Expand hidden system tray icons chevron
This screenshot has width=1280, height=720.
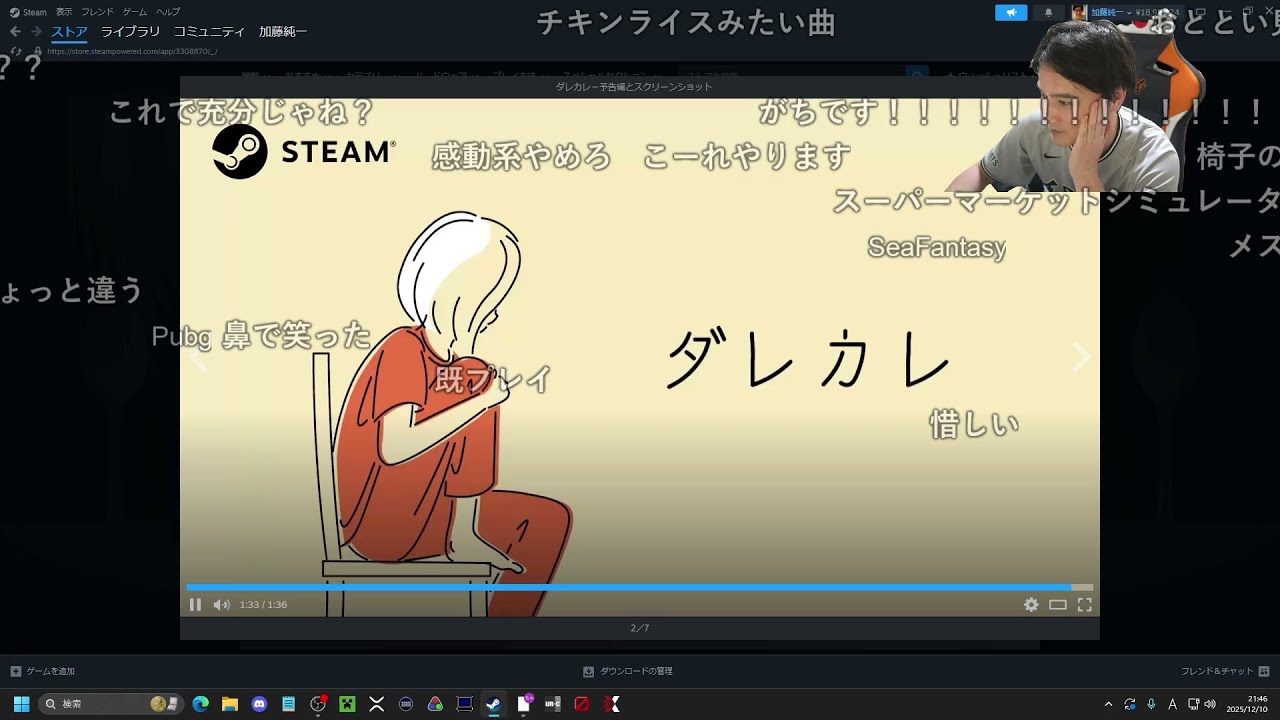pos(1108,704)
